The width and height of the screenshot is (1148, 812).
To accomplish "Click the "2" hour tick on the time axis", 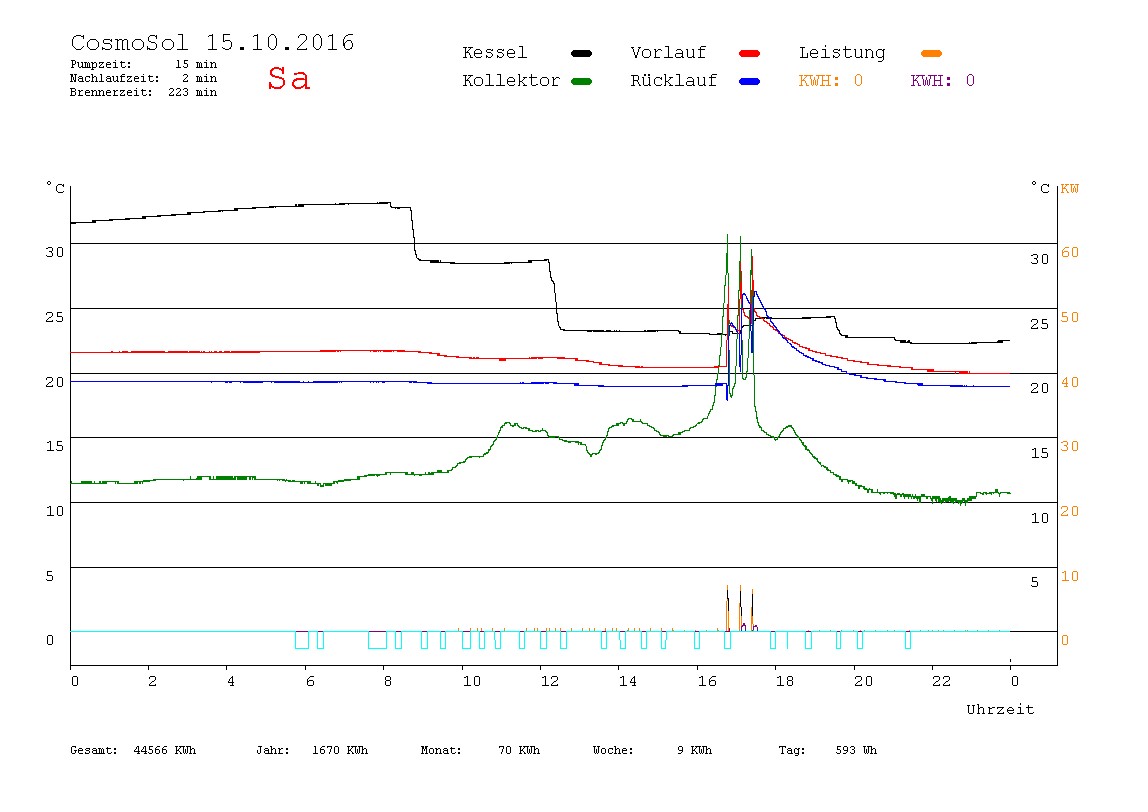I will (152, 682).
